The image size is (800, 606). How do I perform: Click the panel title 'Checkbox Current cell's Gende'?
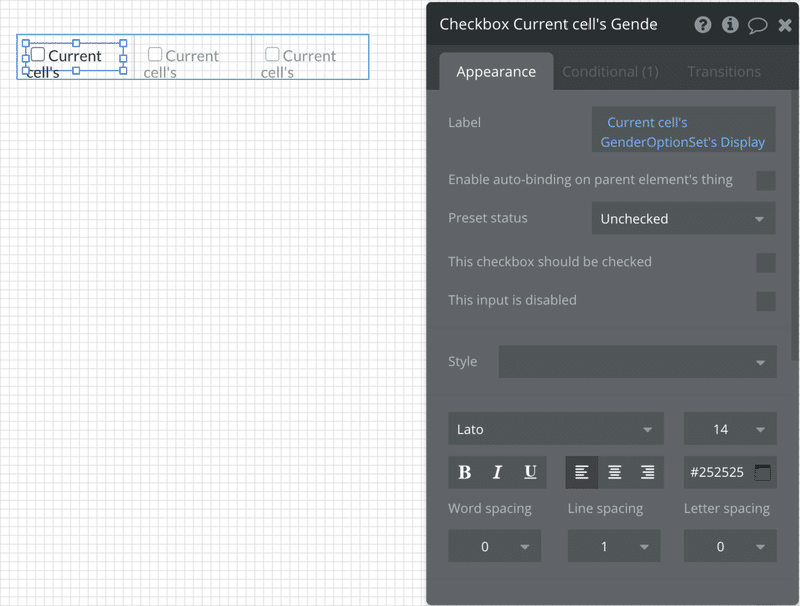(548, 24)
